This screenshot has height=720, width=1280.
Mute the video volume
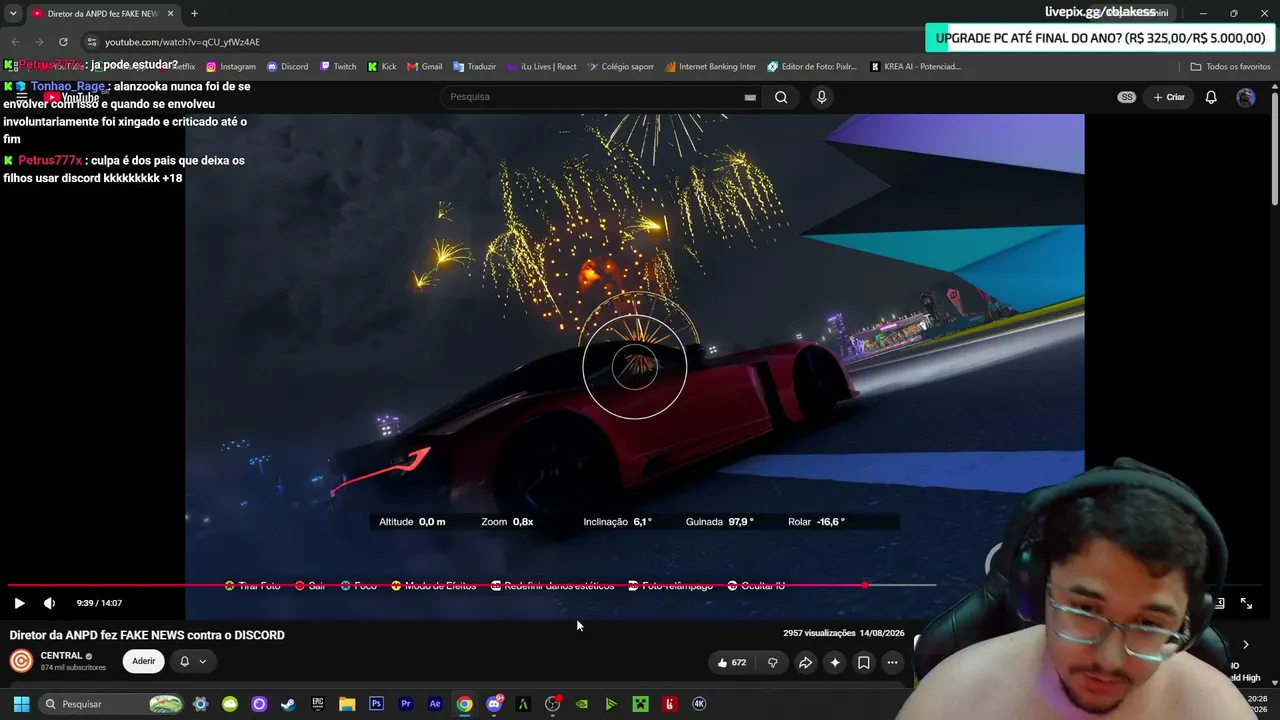point(49,603)
